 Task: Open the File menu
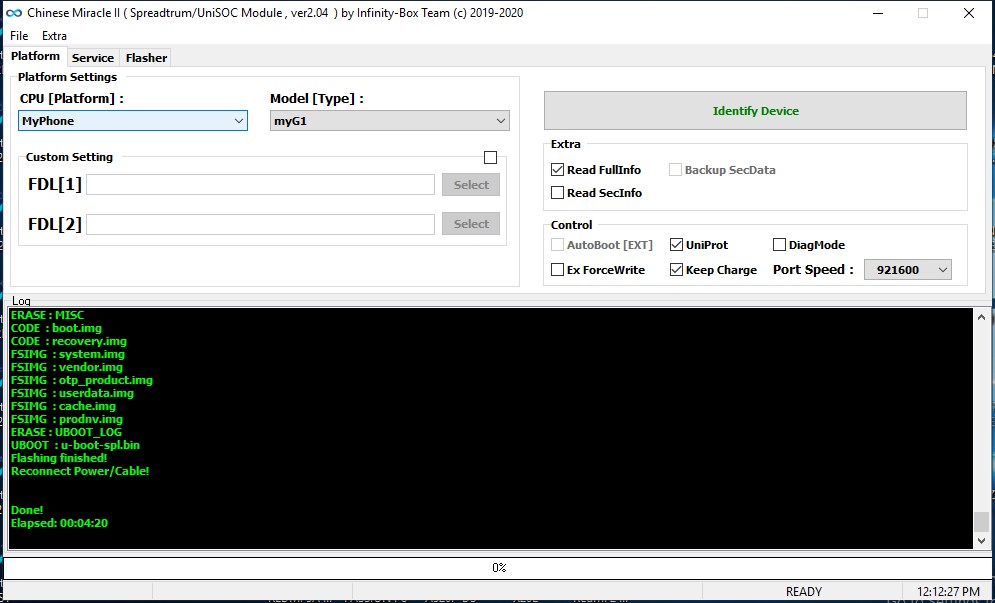point(19,36)
